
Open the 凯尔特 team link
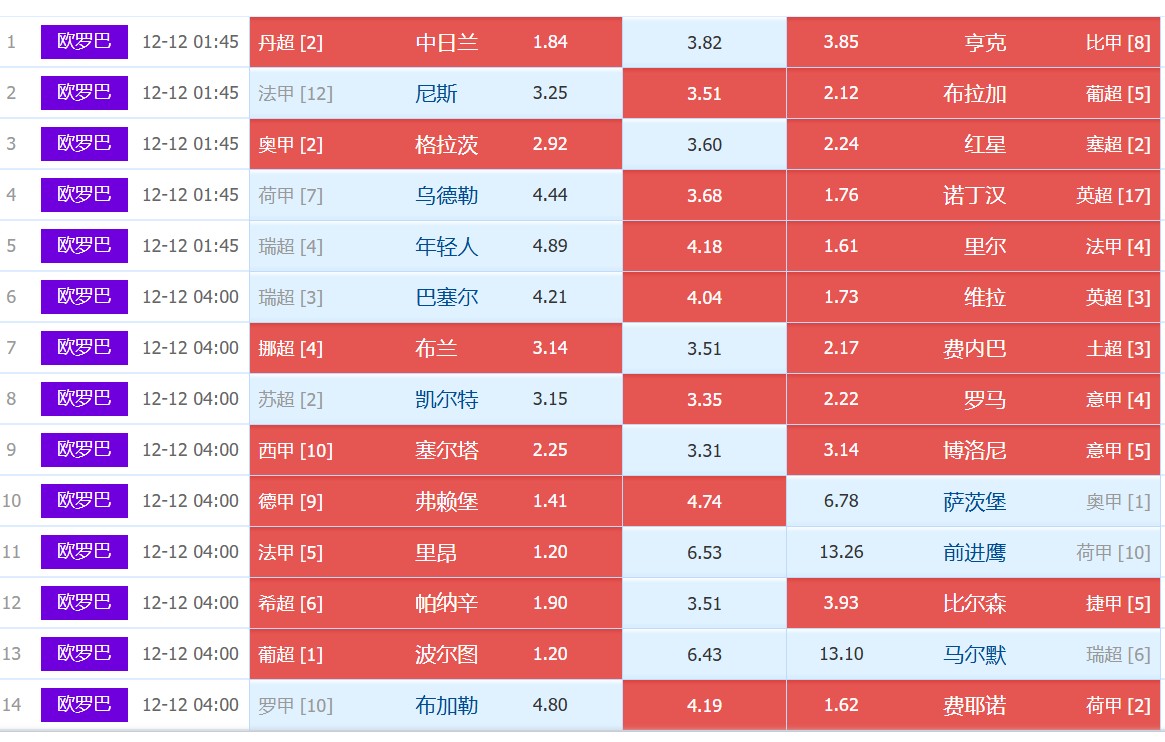tap(447, 400)
